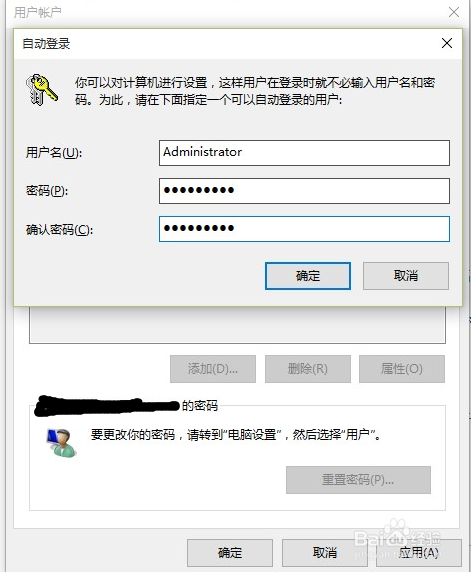Click the 用户名 Administrator text field
The image size is (471, 572).
click(304, 153)
